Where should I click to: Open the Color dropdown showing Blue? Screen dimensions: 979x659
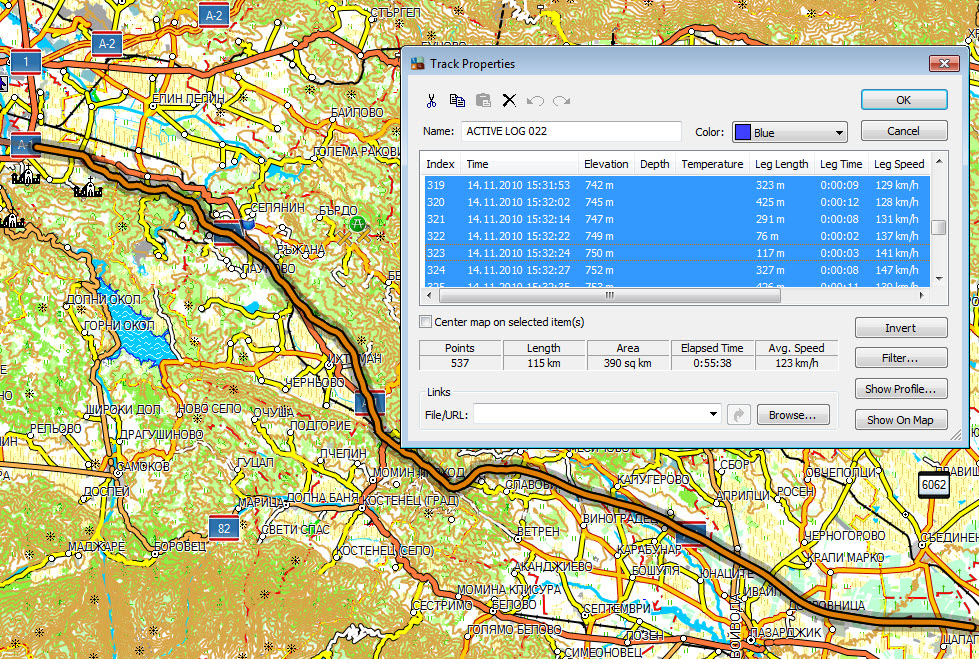tap(837, 132)
